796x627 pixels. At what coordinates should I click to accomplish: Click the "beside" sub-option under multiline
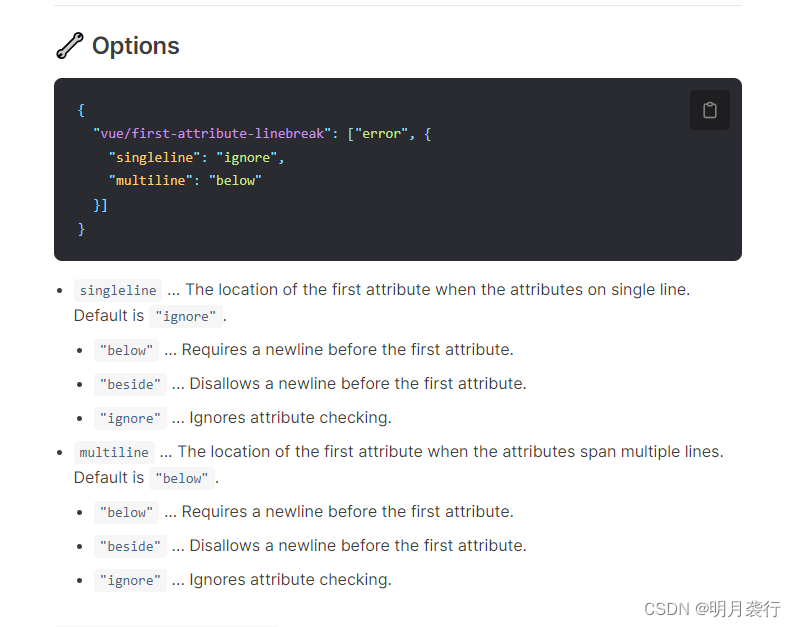(x=130, y=546)
